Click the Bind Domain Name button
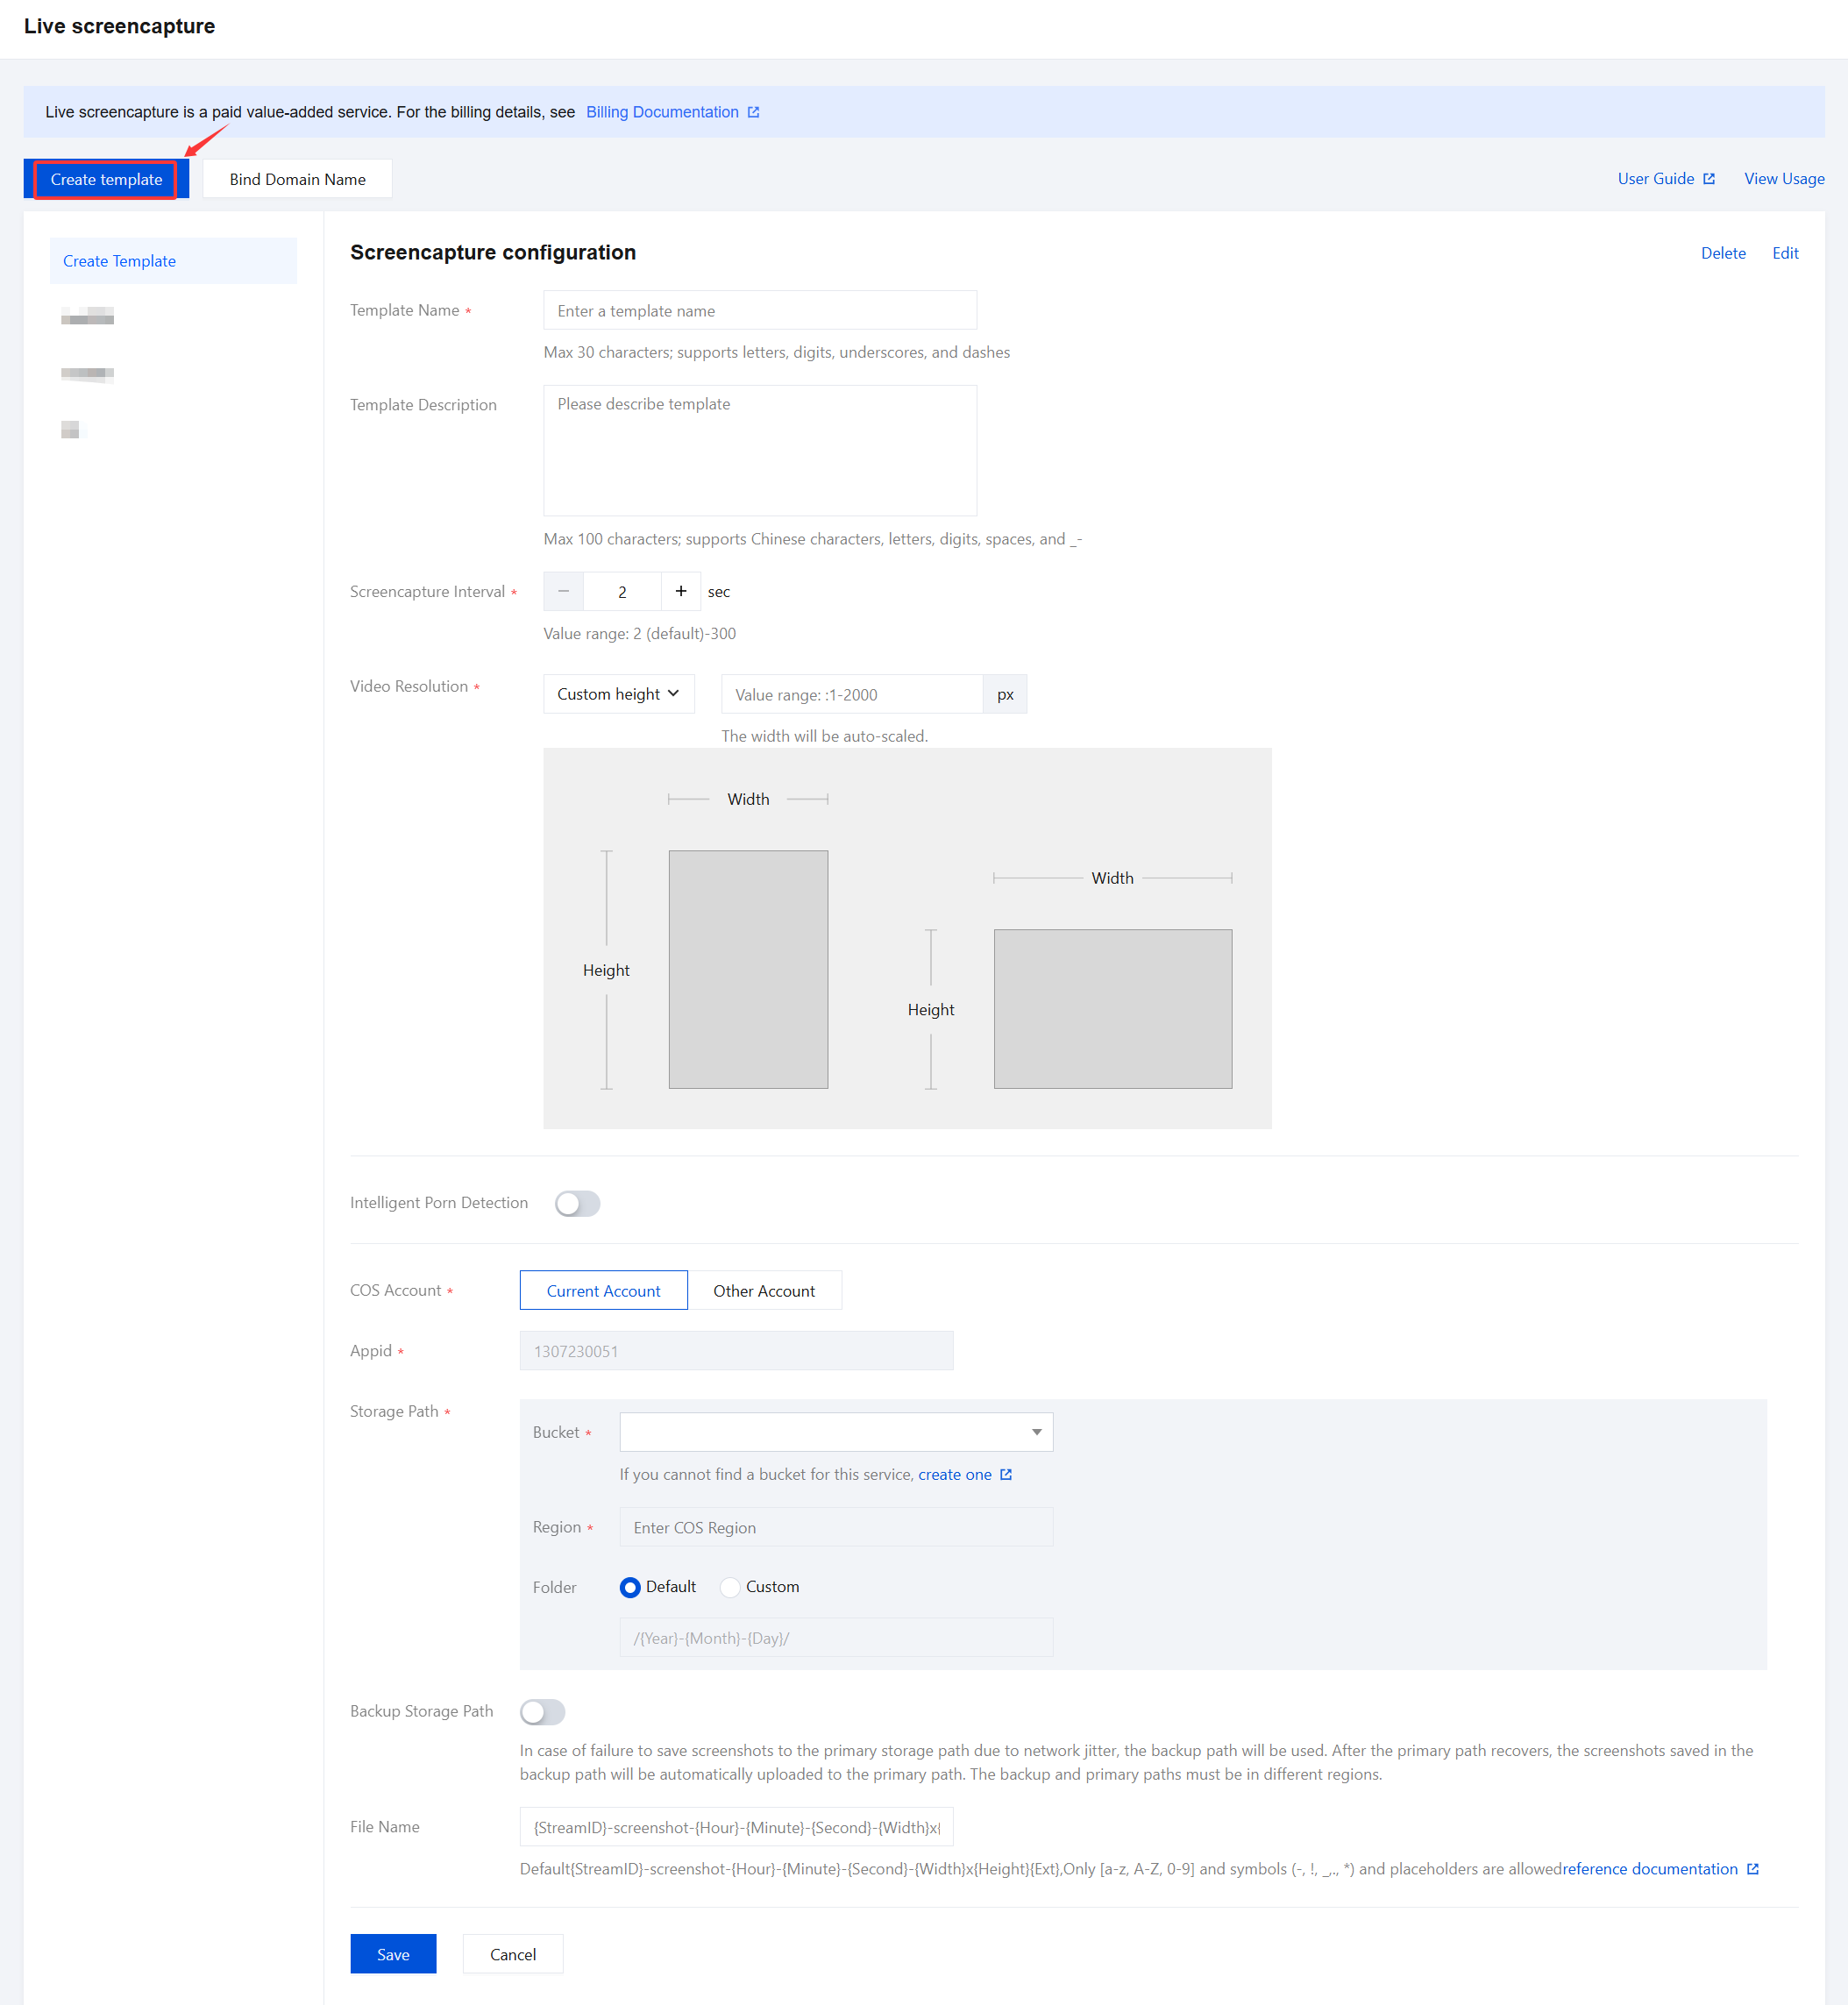 click(x=297, y=179)
